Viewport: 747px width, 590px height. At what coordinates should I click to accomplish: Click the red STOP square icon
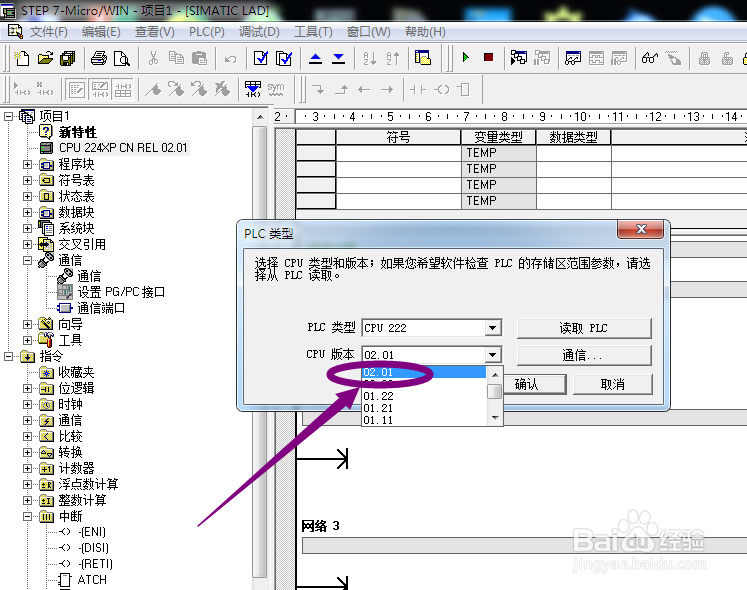point(488,58)
